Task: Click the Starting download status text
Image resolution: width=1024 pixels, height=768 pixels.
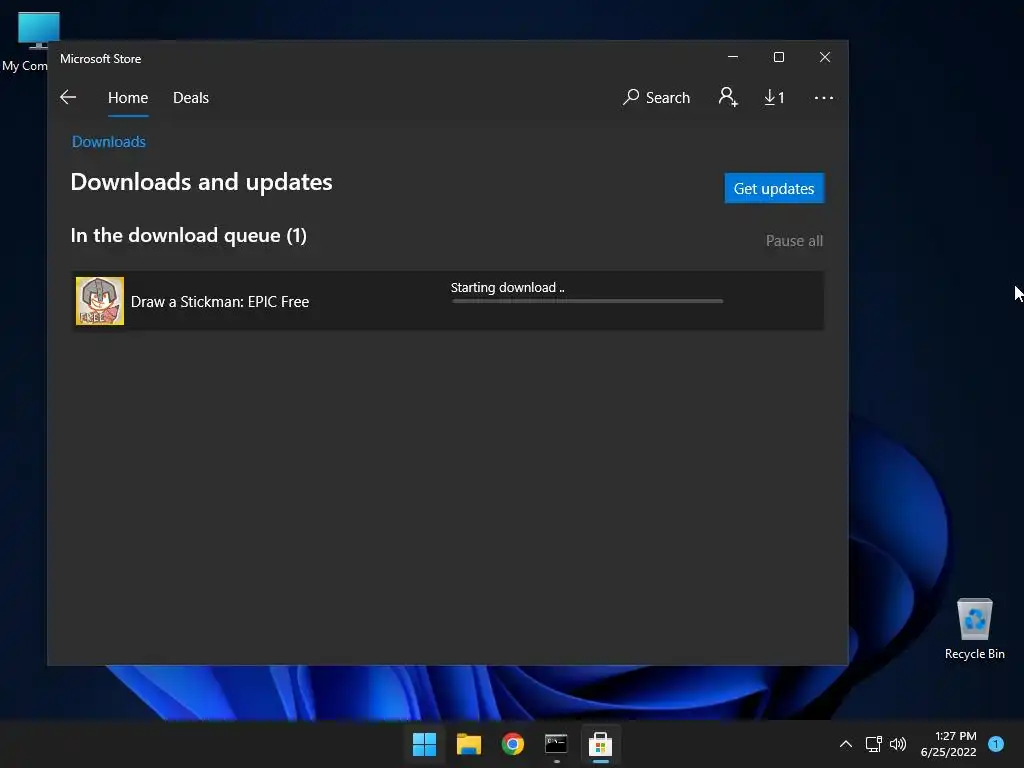Action: (507, 287)
